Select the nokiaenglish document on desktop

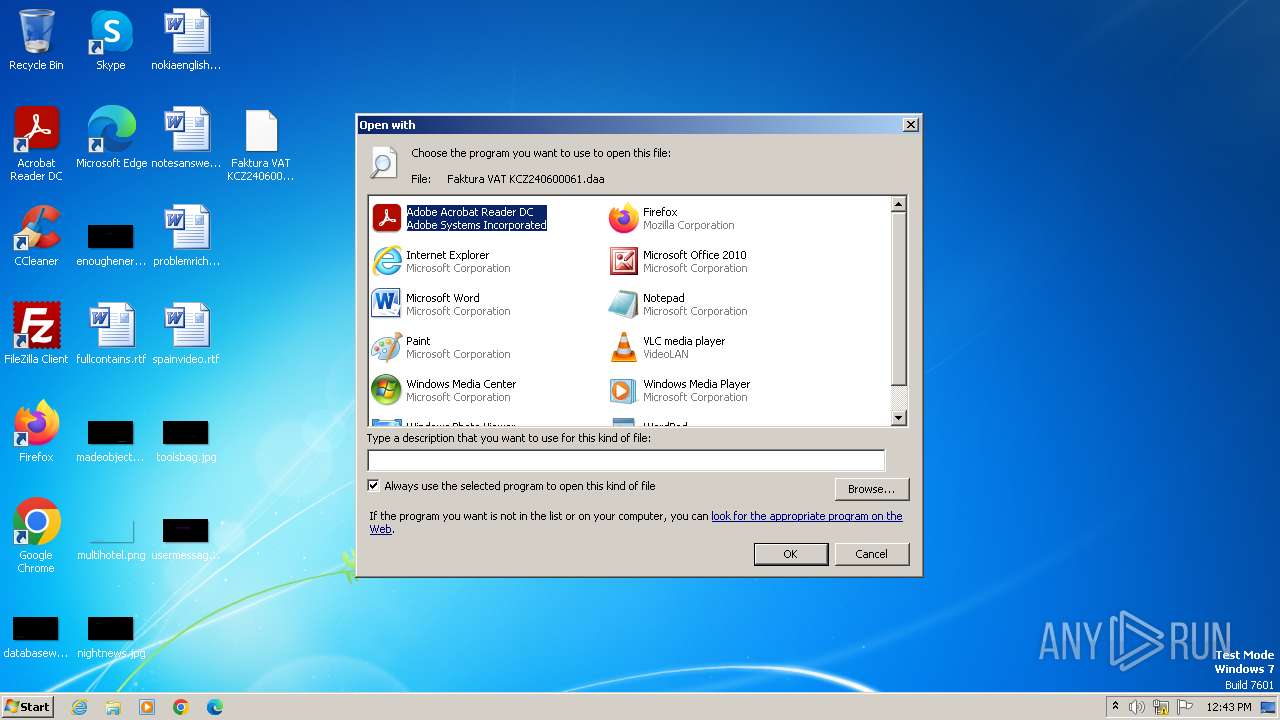186,40
